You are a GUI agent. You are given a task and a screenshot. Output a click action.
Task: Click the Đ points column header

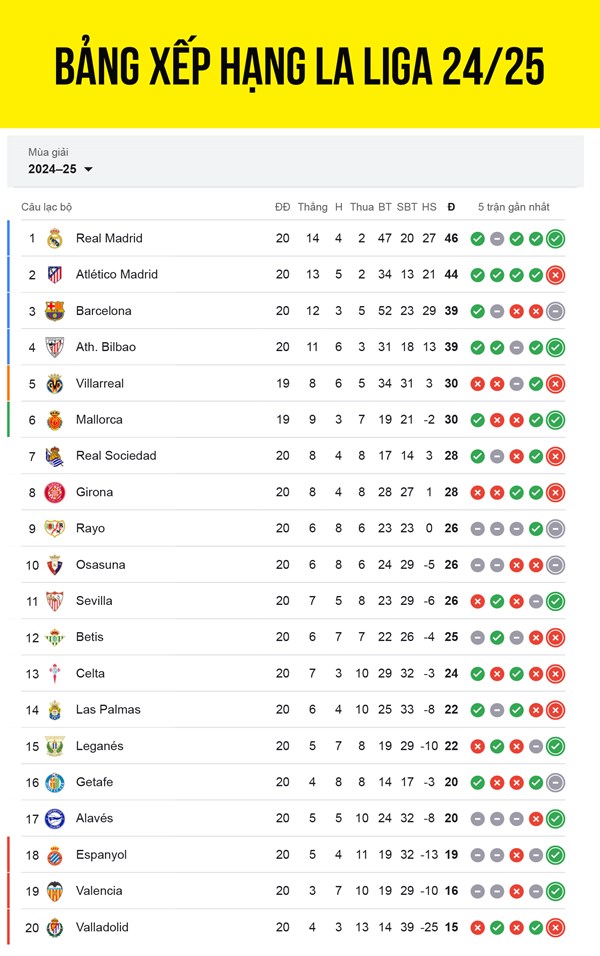tap(451, 207)
